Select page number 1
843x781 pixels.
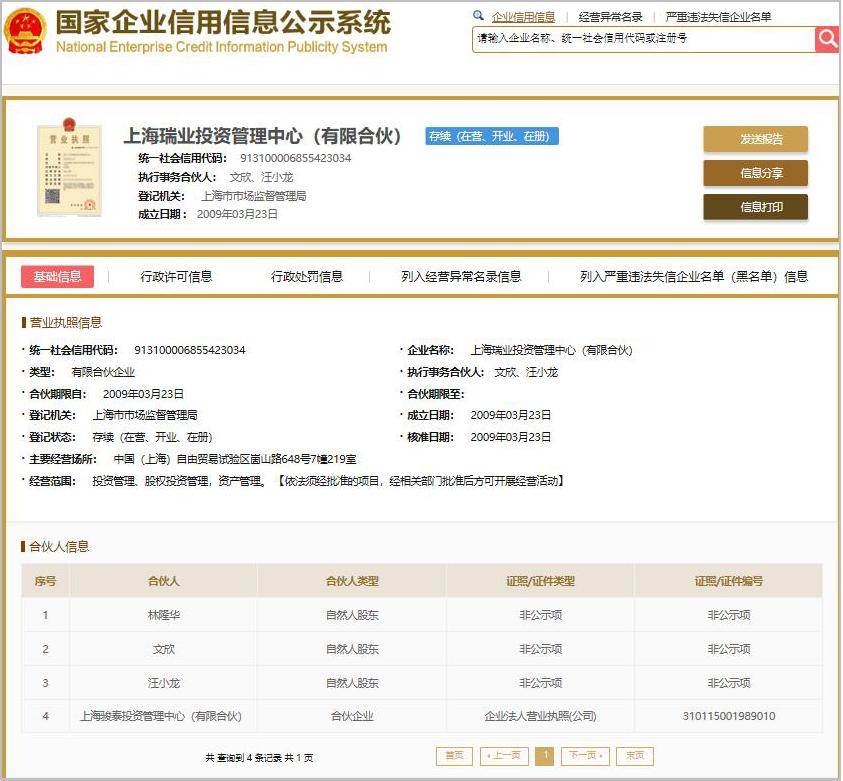click(545, 756)
